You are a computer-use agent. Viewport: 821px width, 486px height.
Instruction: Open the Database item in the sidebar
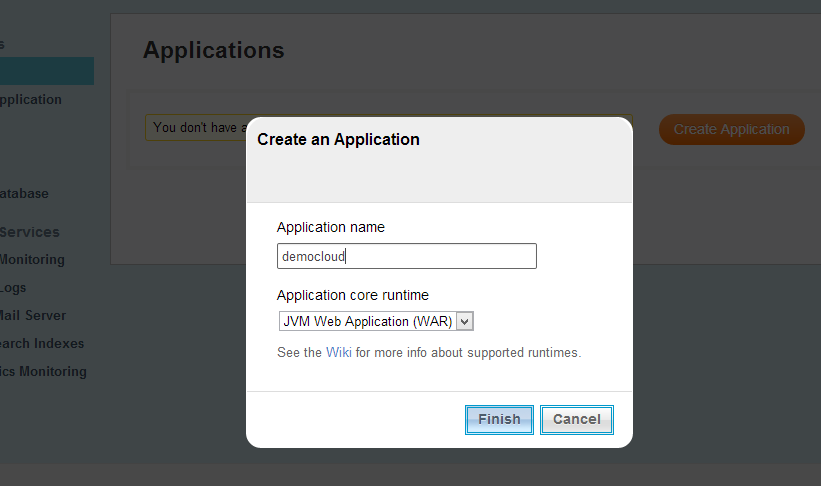(x=24, y=194)
